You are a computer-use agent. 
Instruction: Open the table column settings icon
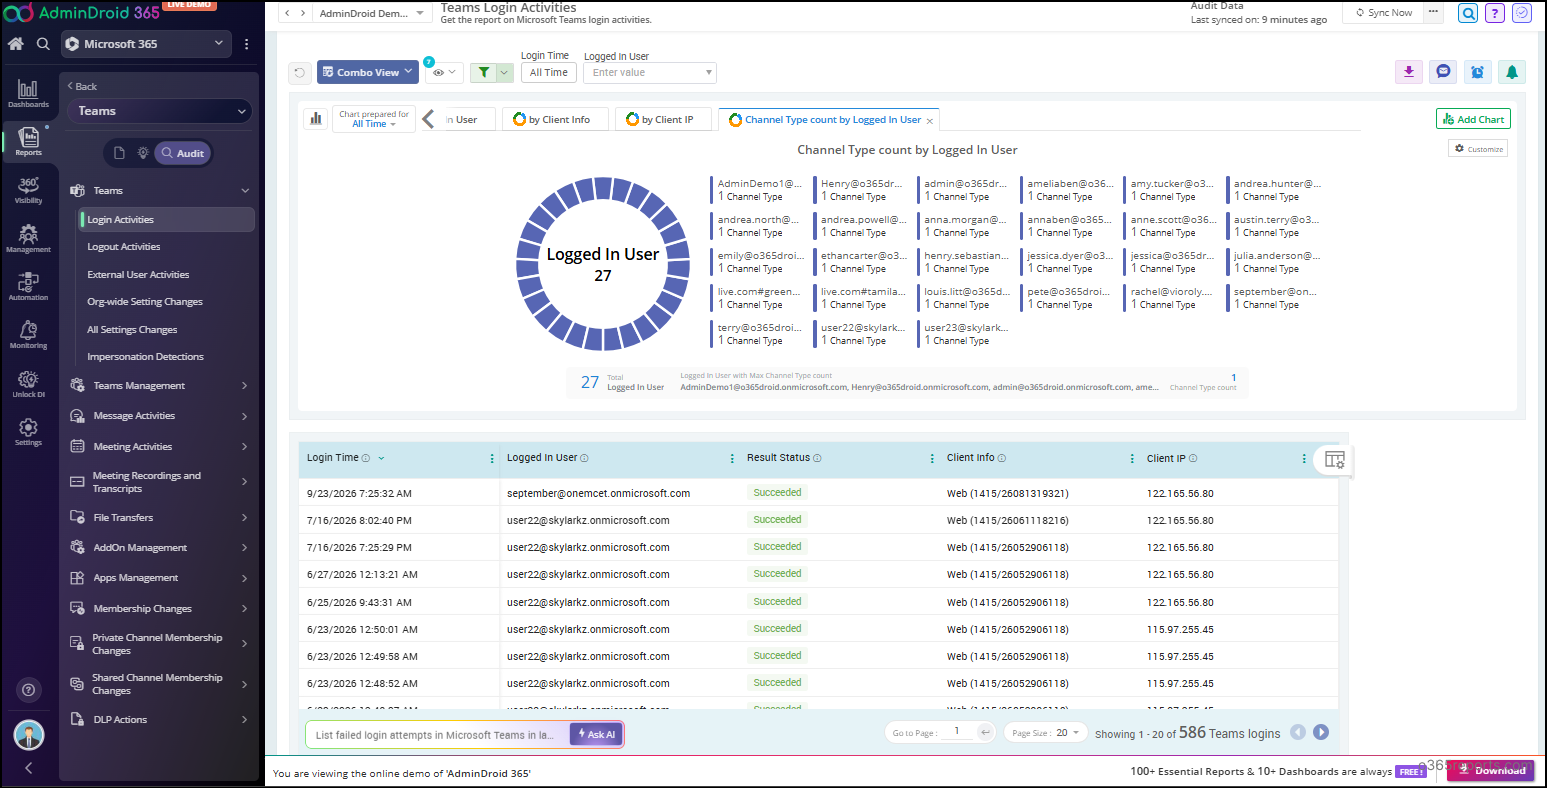point(1334,459)
